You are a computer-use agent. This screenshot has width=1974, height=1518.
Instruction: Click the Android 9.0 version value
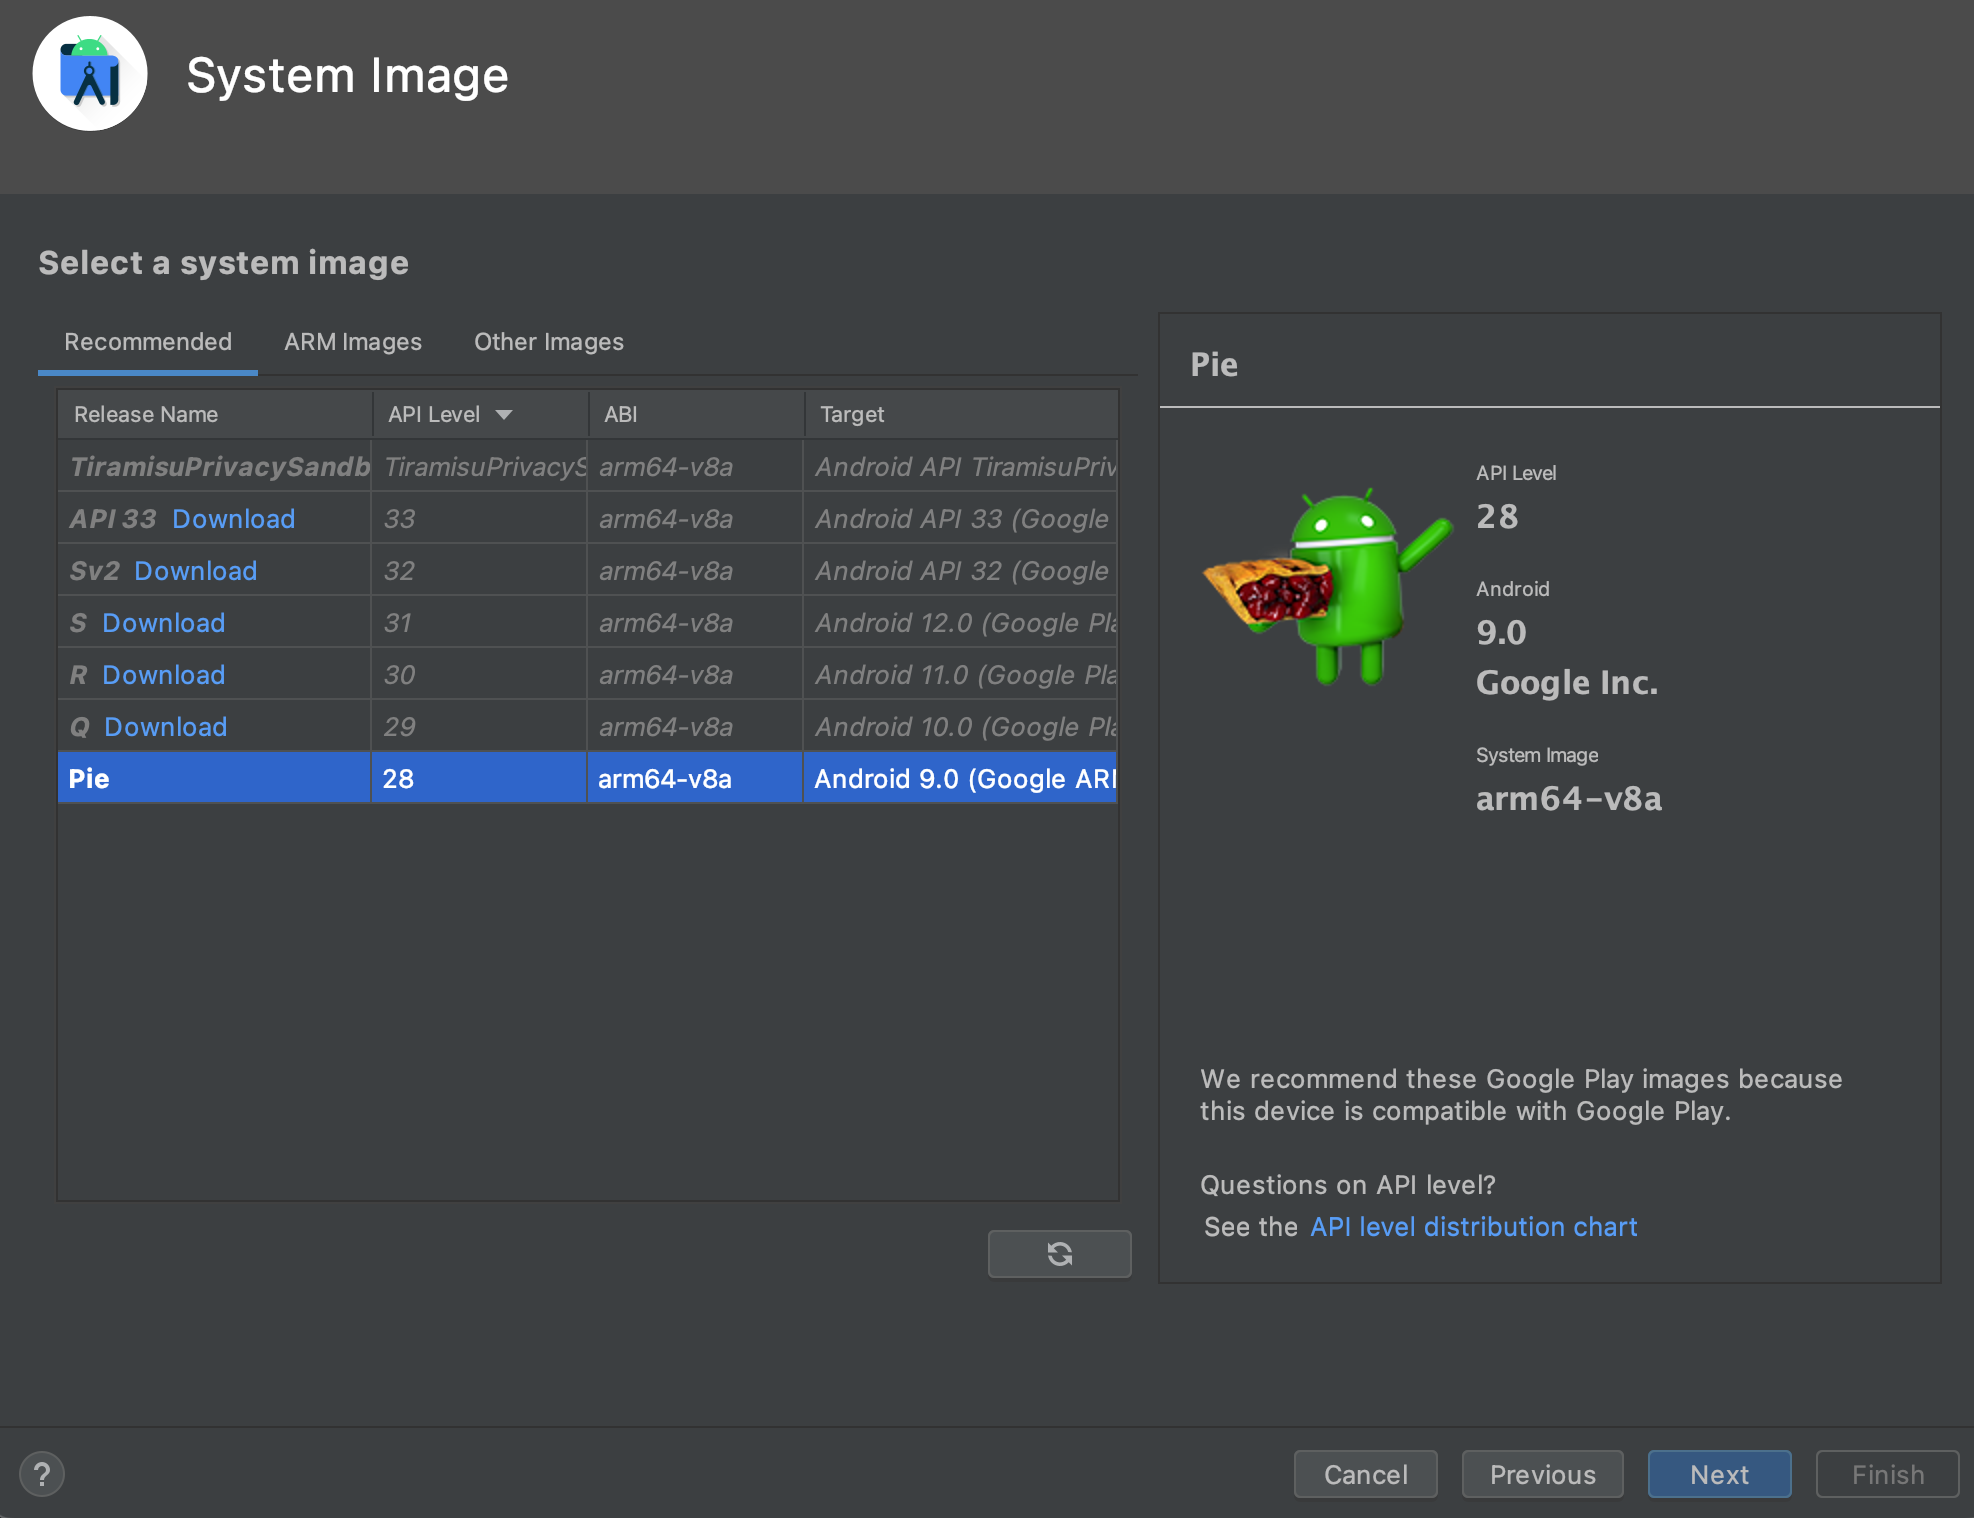coord(1501,633)
